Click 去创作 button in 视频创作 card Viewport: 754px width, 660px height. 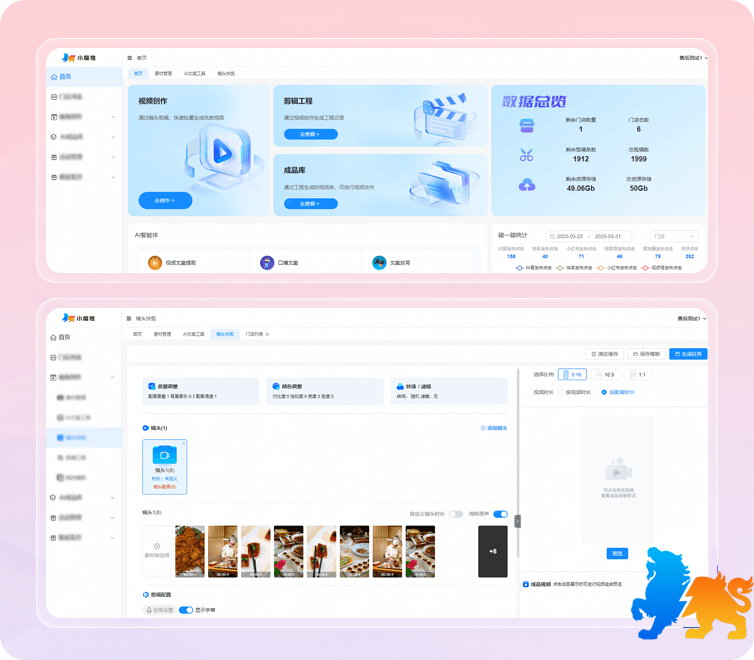[165, 201]
